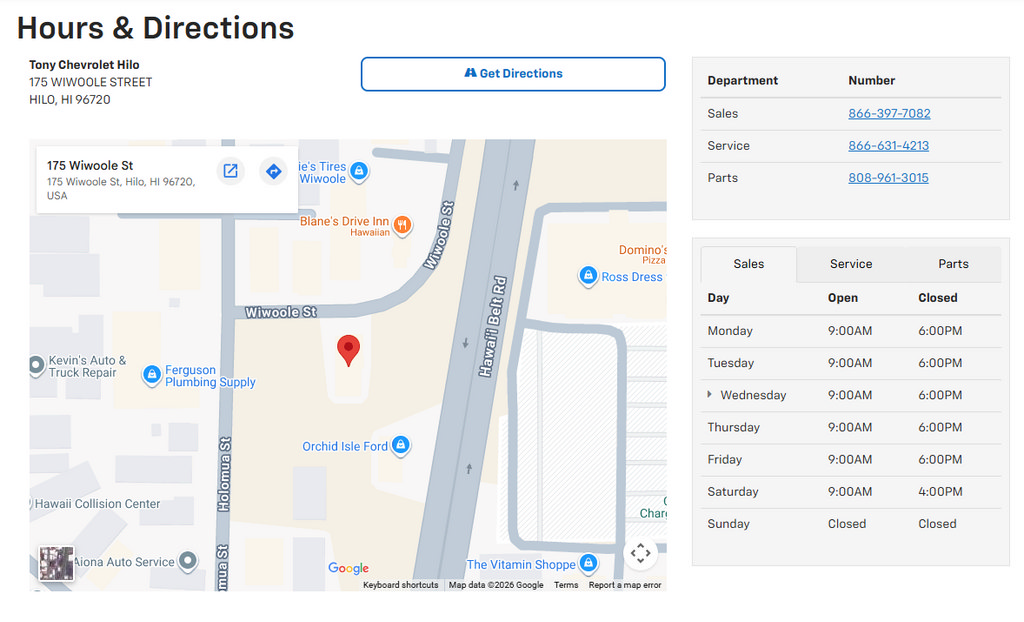Call Sales number 866-397-7082
Screen dimensions: 1024x622
point(889,114)
